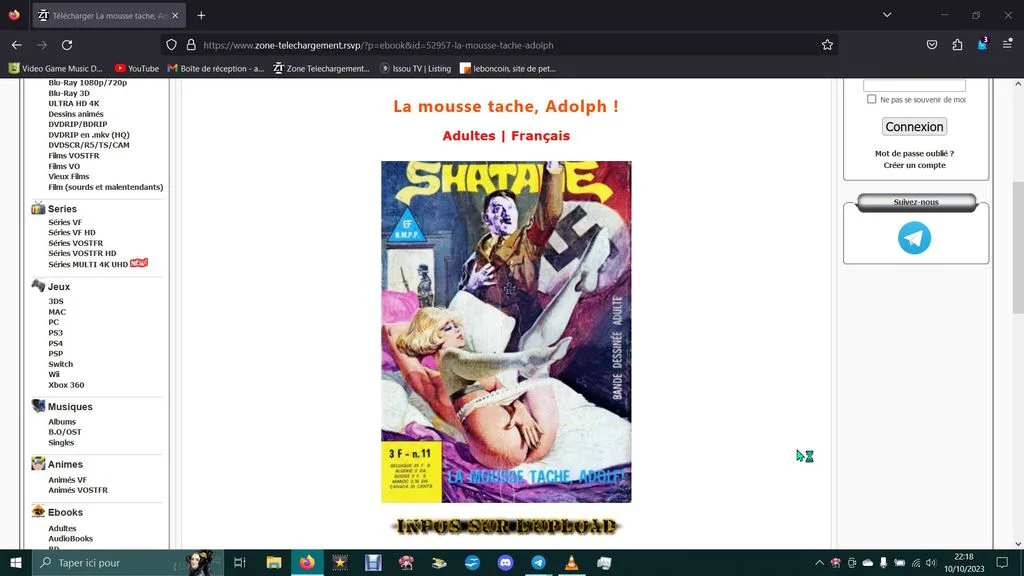Select the Xbox 360 games category
The image size is (1024, 576).
coord(66,385)
